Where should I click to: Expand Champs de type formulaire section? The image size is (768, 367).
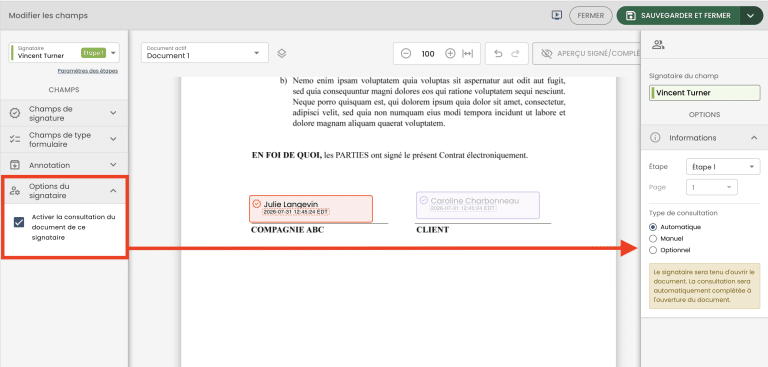click(x=64, y=139)
